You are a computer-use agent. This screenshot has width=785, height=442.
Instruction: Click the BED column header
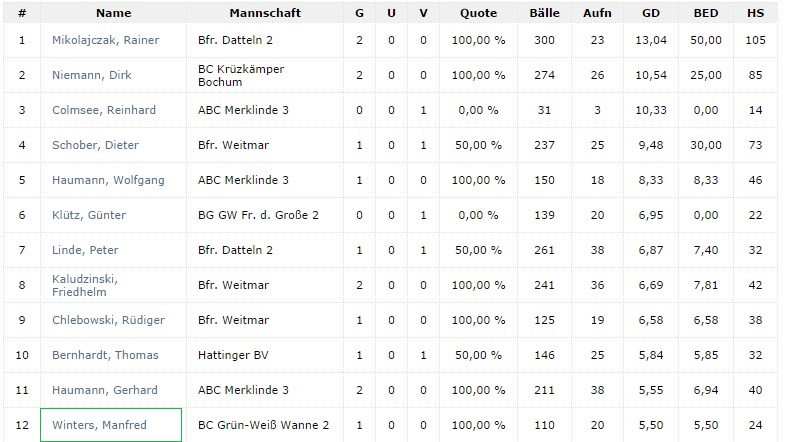tap(706, 14)
